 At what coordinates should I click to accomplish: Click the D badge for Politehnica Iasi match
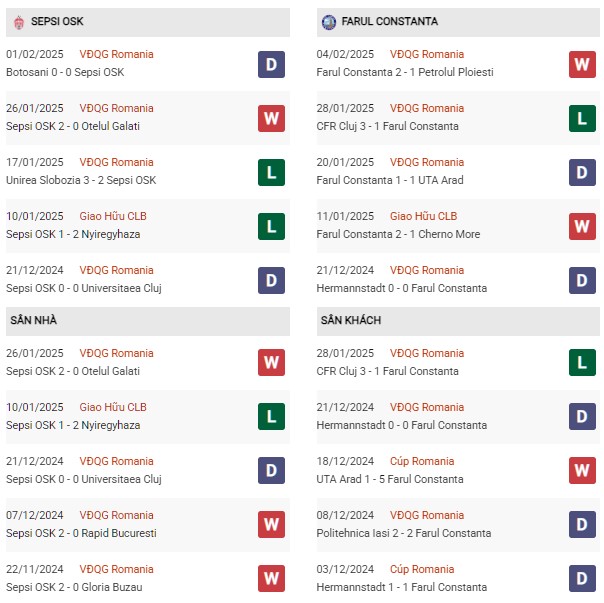[x=582, y=524]
